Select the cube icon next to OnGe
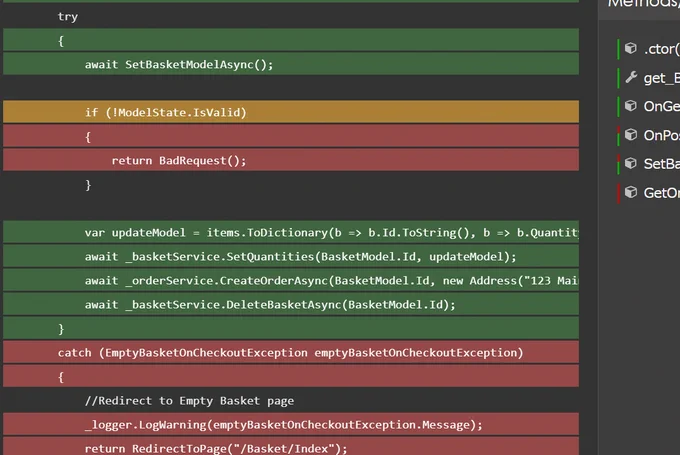 tap(631, 106)
